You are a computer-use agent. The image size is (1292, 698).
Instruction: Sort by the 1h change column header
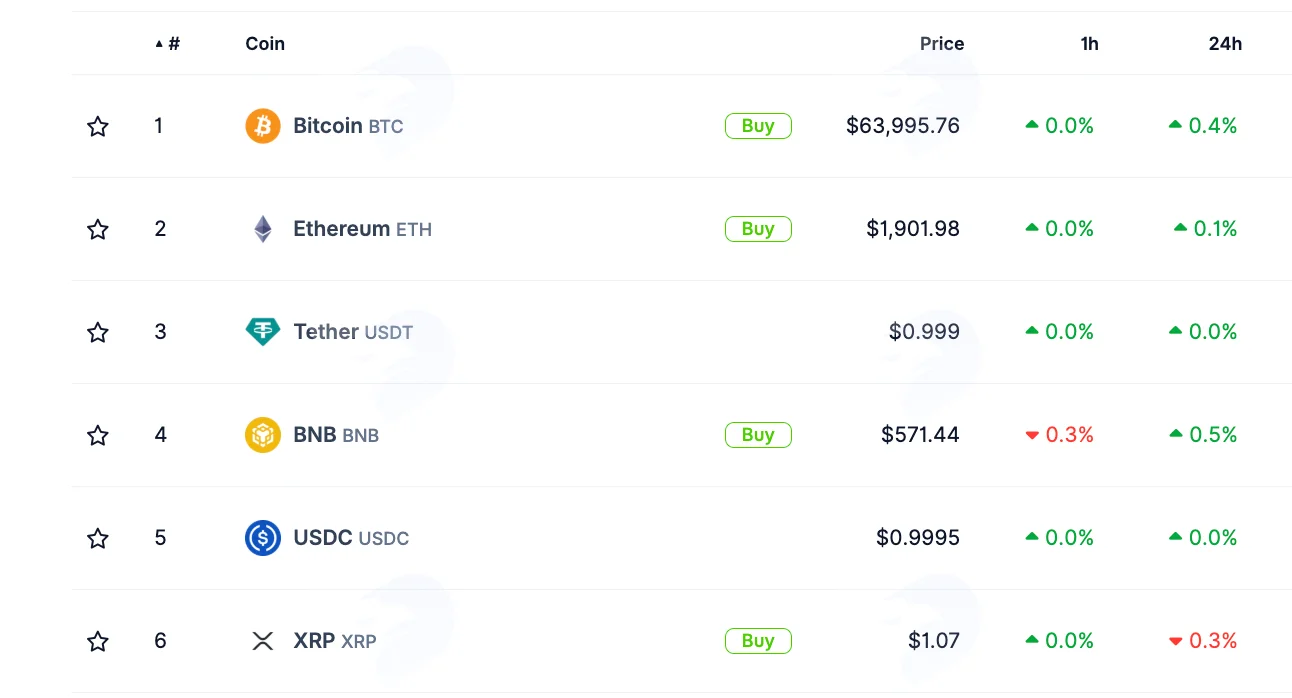(x=1089, y=44)
